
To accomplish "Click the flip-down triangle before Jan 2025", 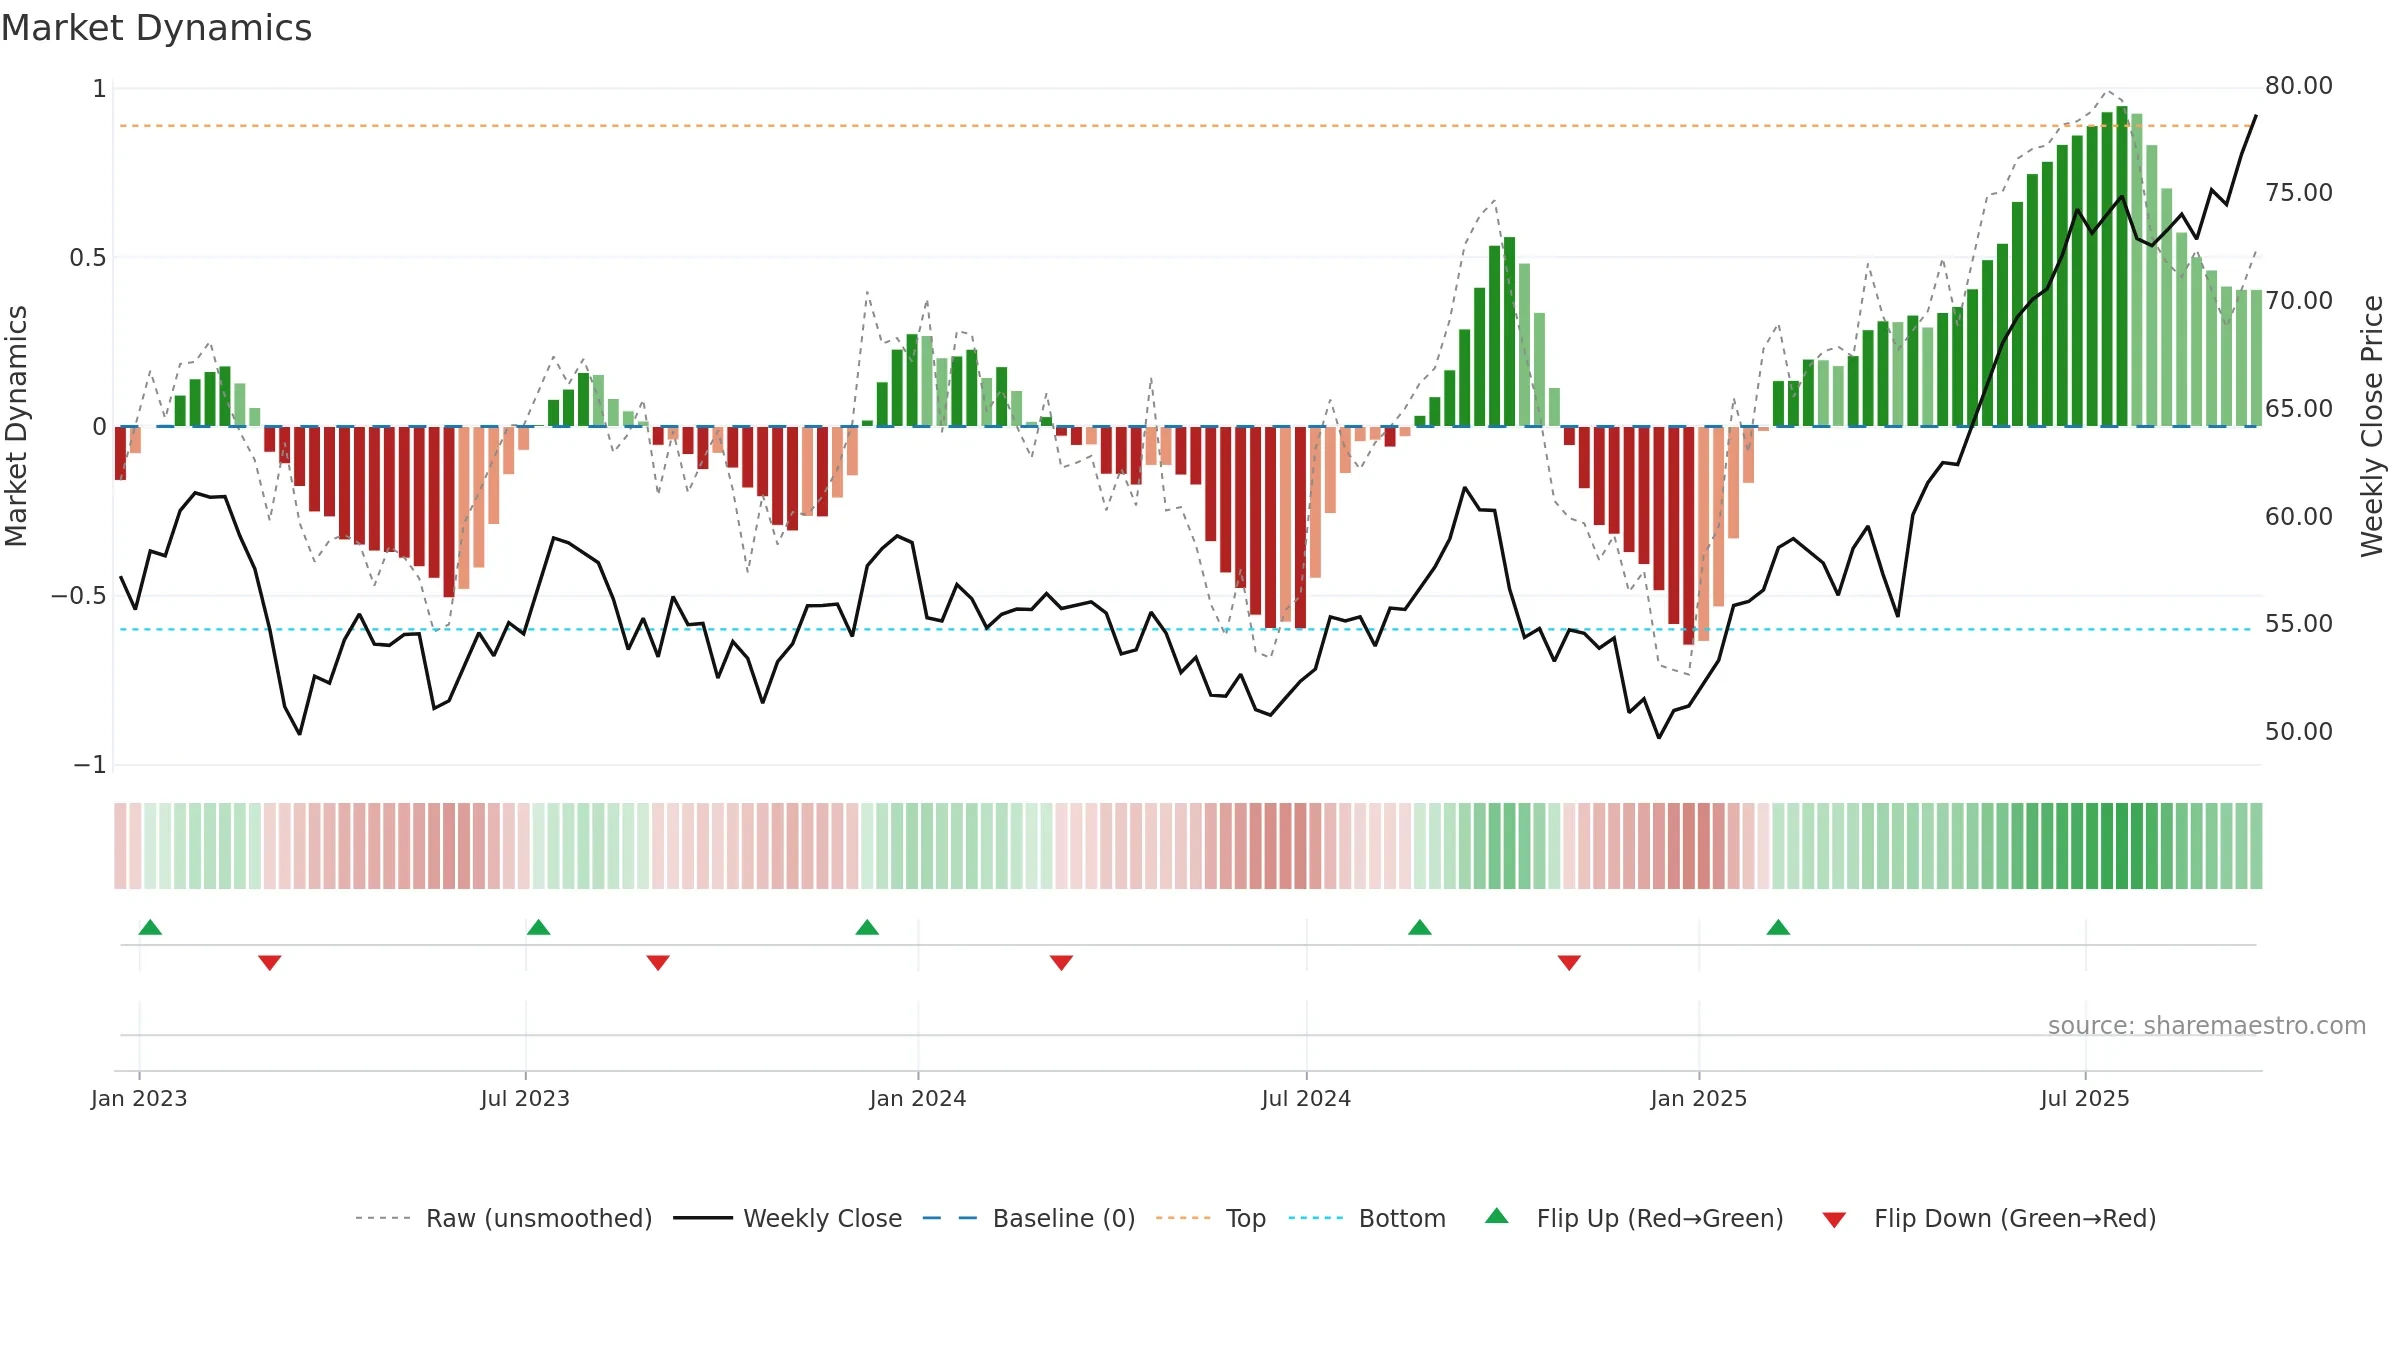I will pos(1569,963).
